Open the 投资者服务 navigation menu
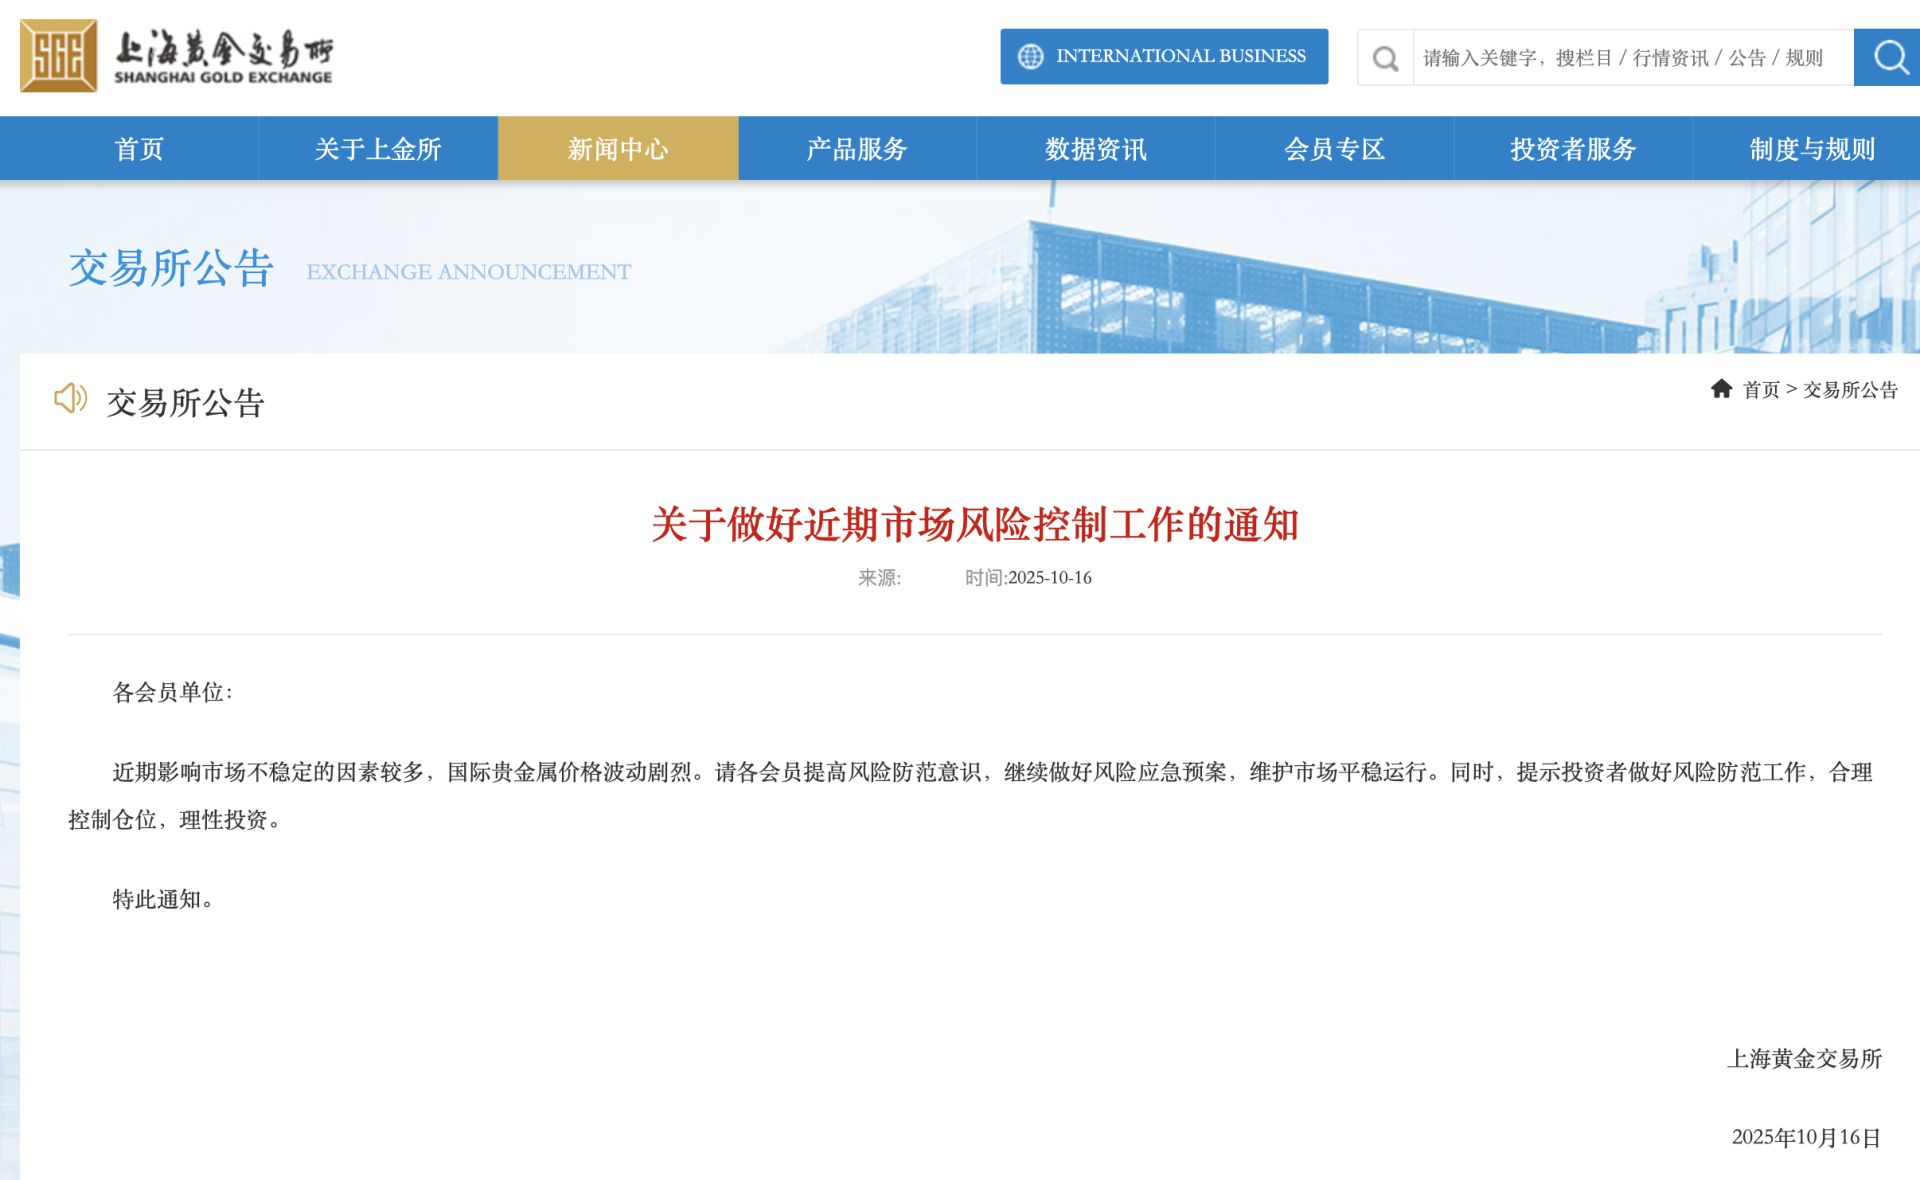The image size is (1920, 1180). (1573, 149)
